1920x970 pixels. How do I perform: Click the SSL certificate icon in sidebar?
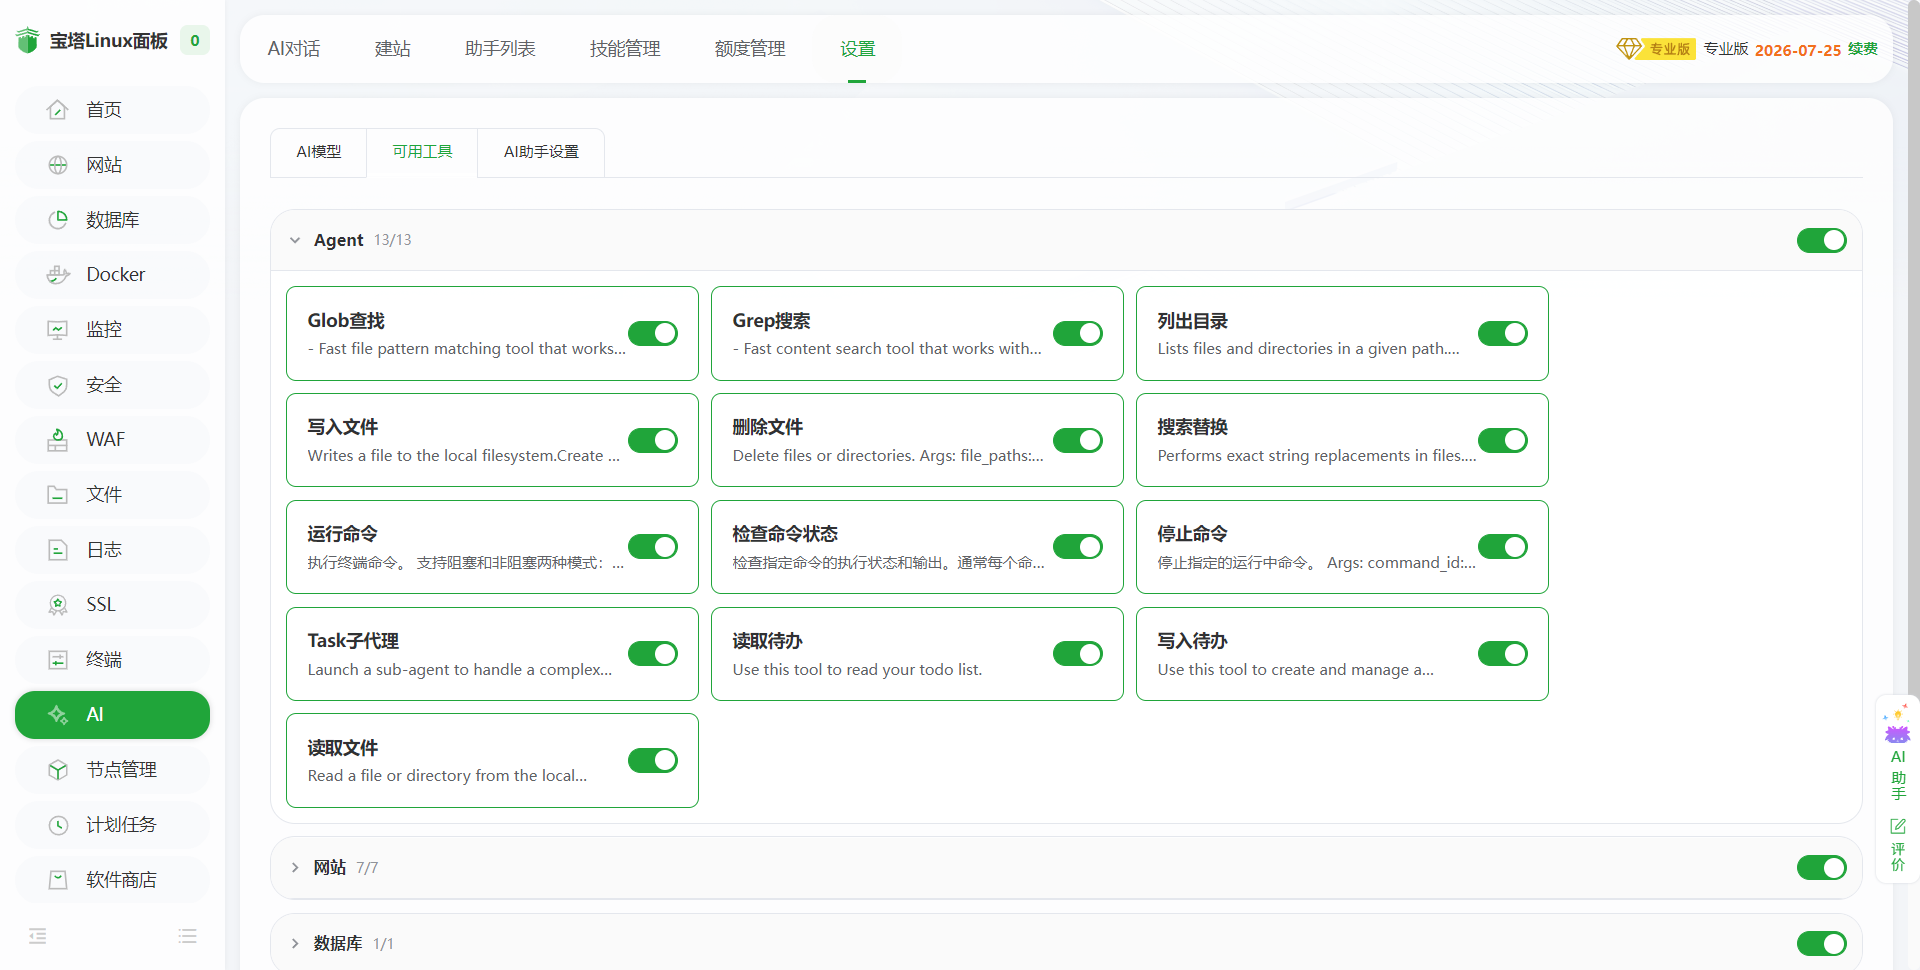tap(58, 605)
